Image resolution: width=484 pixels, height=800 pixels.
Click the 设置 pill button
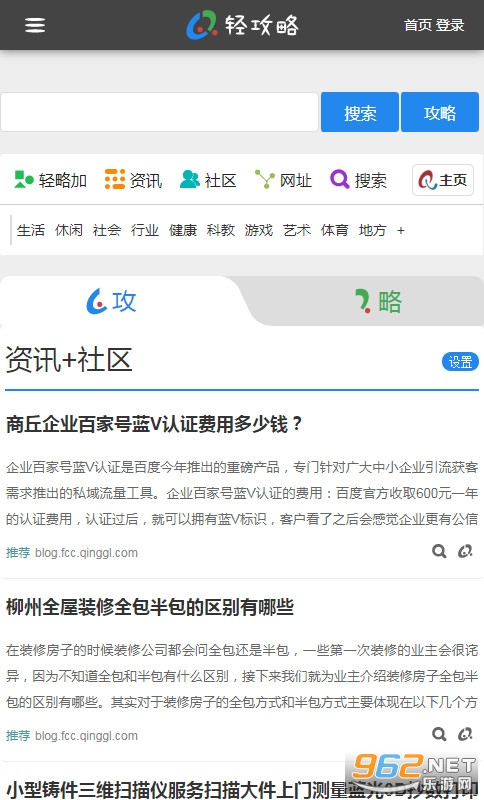coord(460,362)
